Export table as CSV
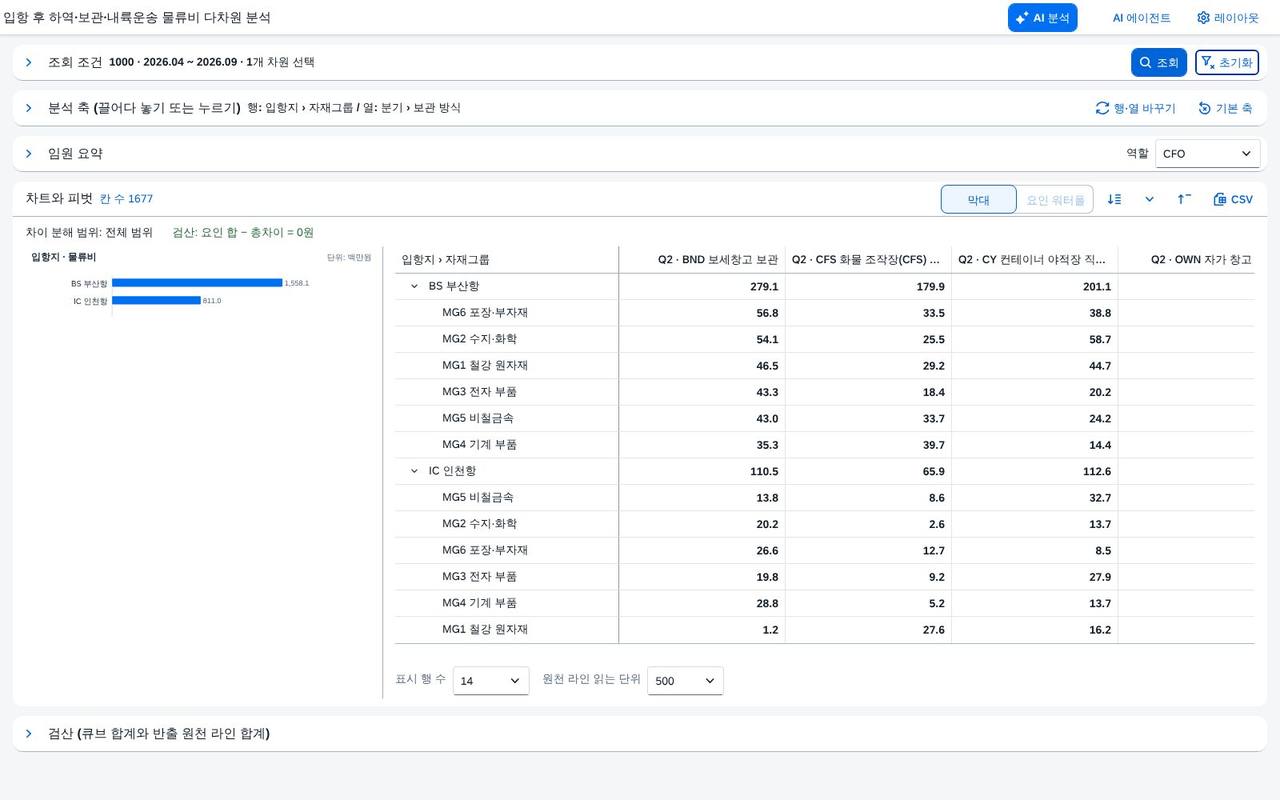 click(x=1233, y=199)
